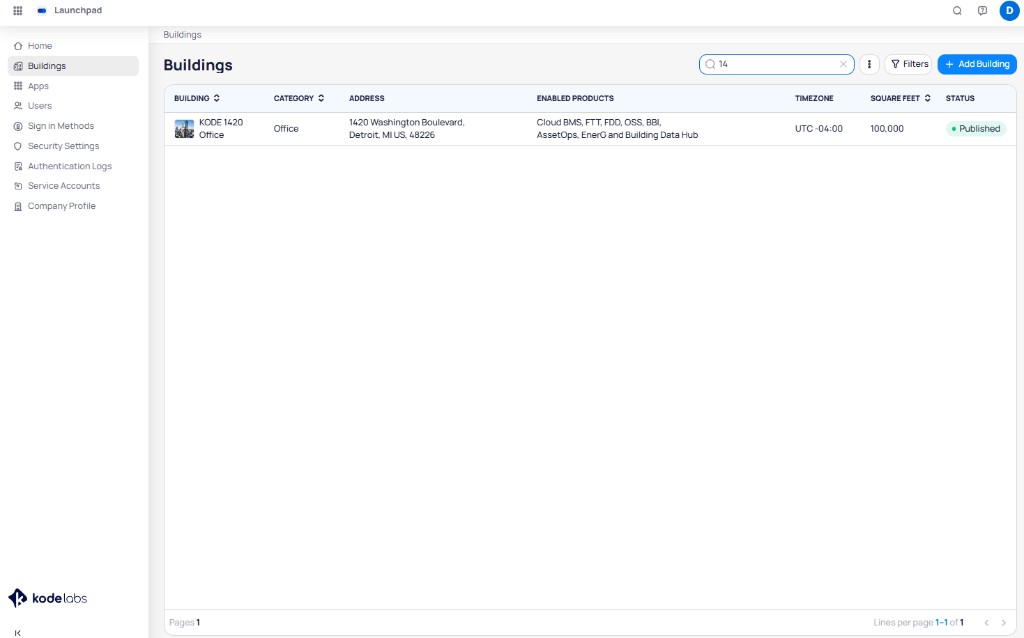Open Security Settings page
The height and width of the screenshot is (638, 1024).
[x=73, y=146]
